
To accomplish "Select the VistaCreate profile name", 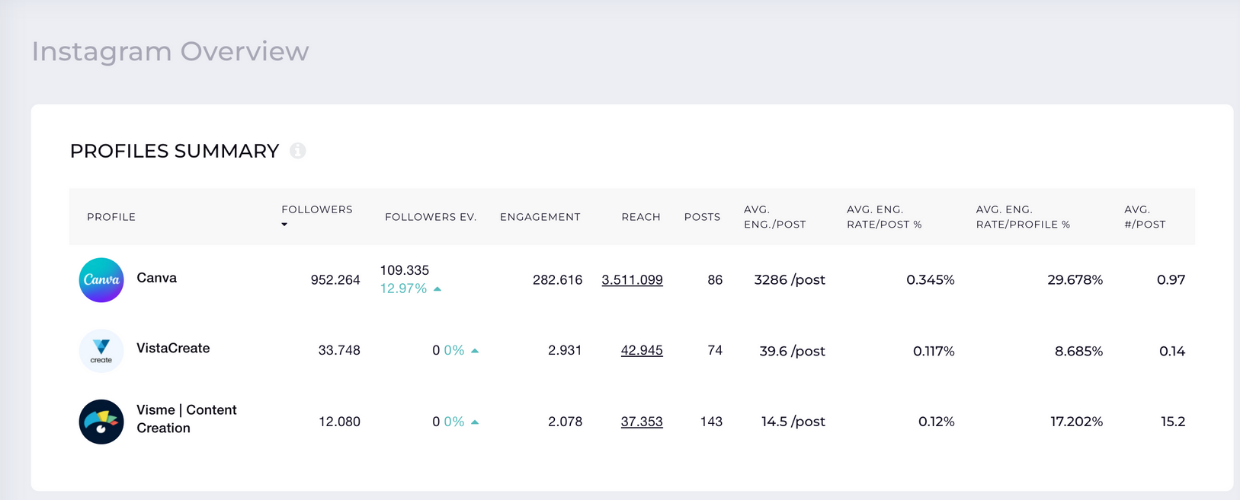I will (x=173, y=349).
